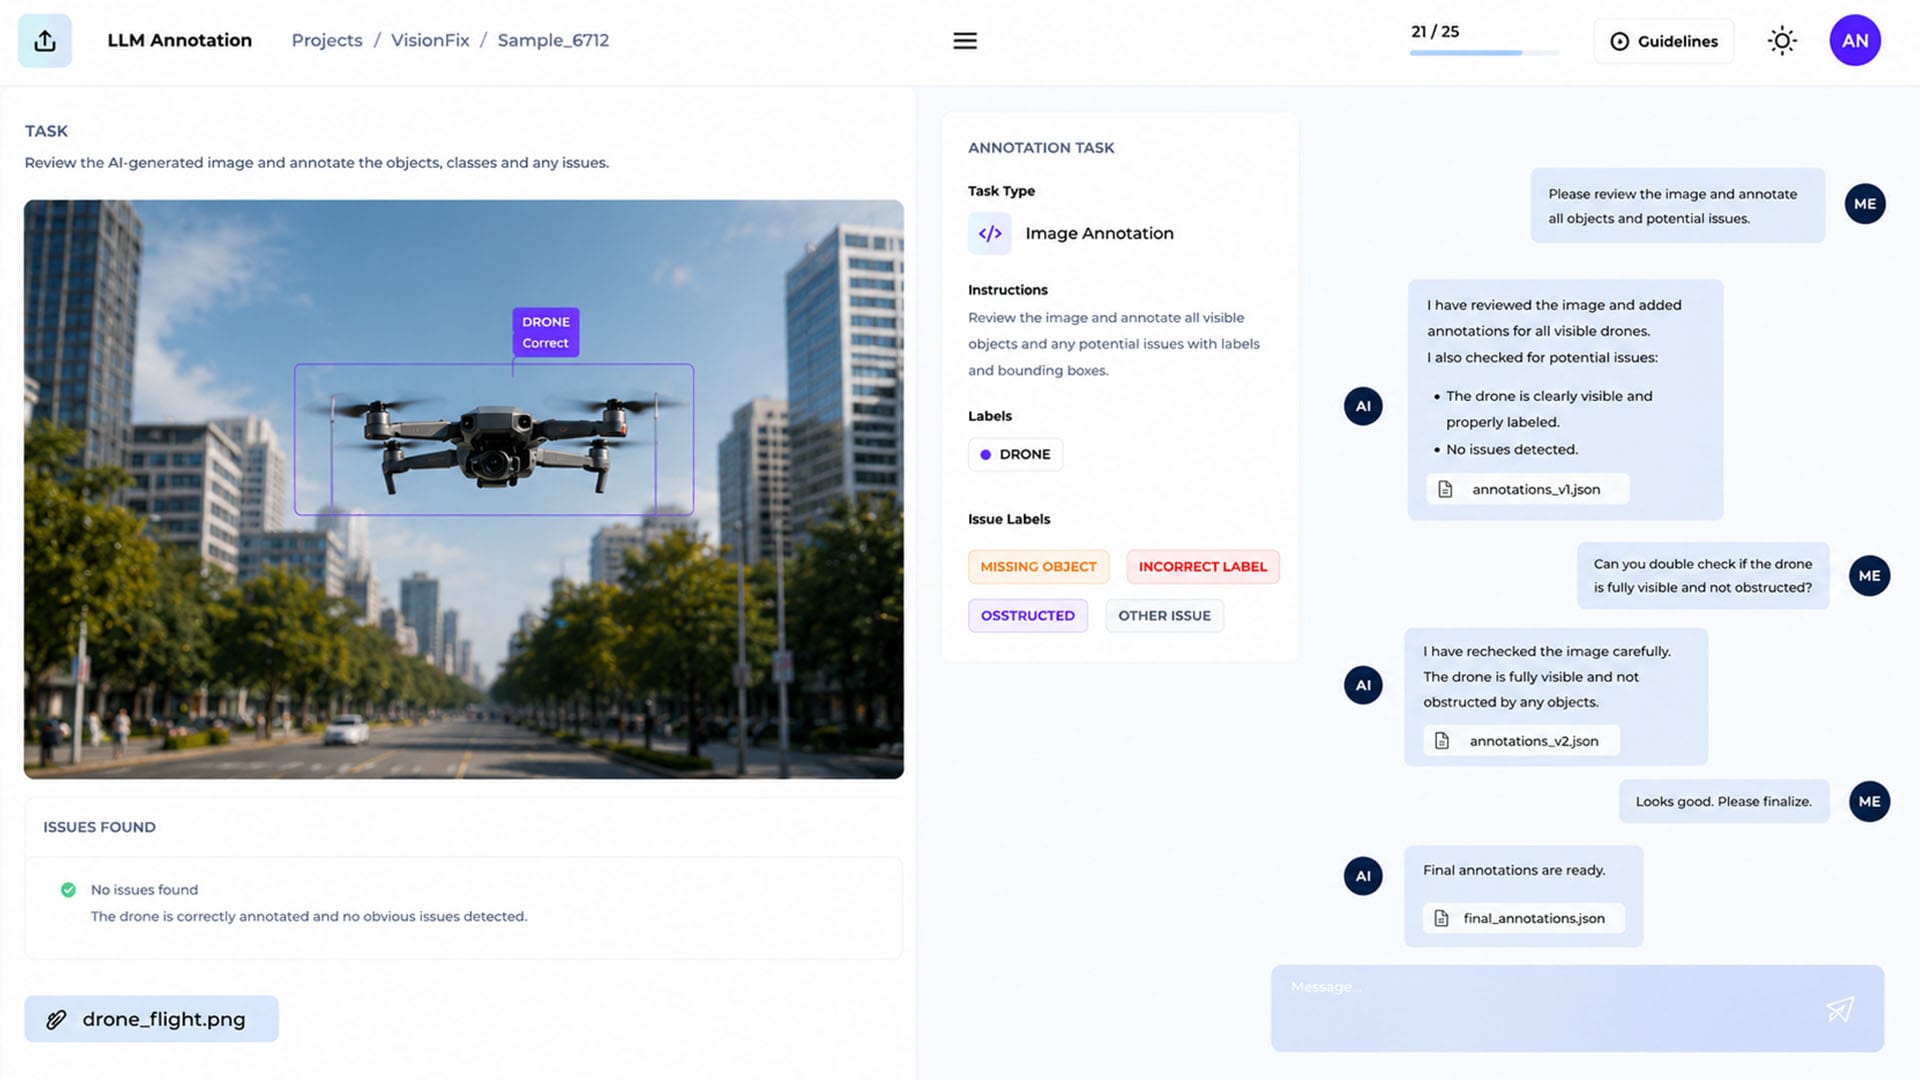Open the final_annotations.json attachment
This screenshot has height=1080, width=1920.
pyautogui.click(x=1523, y=918)
